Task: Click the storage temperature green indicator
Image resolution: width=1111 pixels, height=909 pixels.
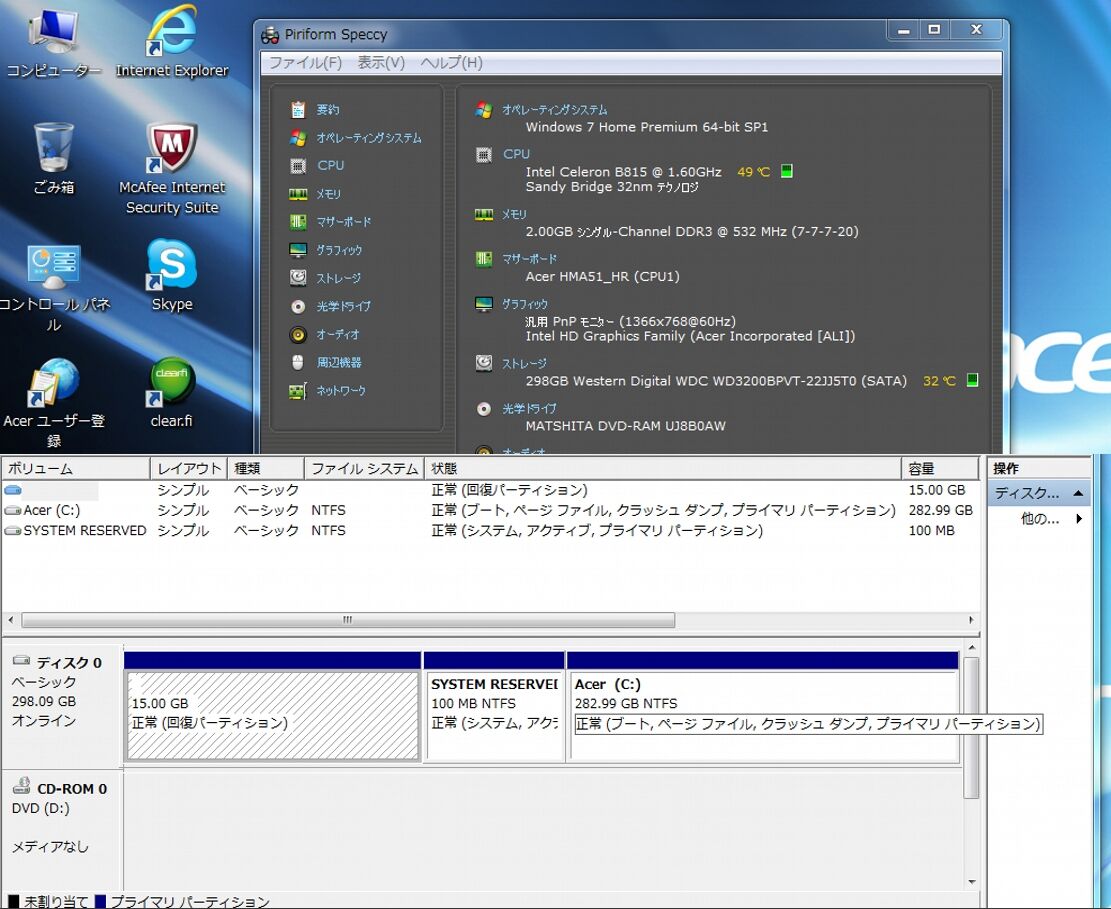Action: [973, 380]
